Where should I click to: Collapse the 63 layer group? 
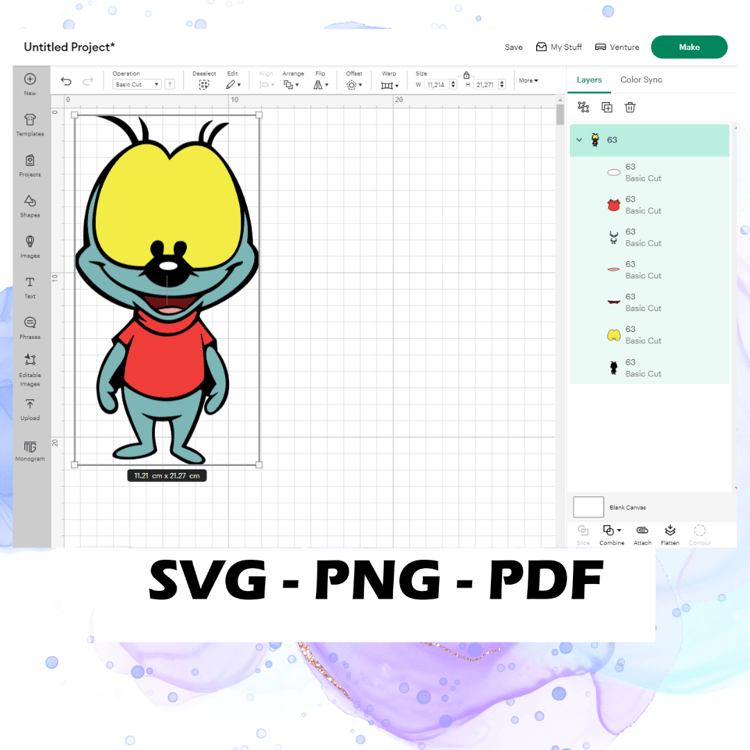point(579,140)
